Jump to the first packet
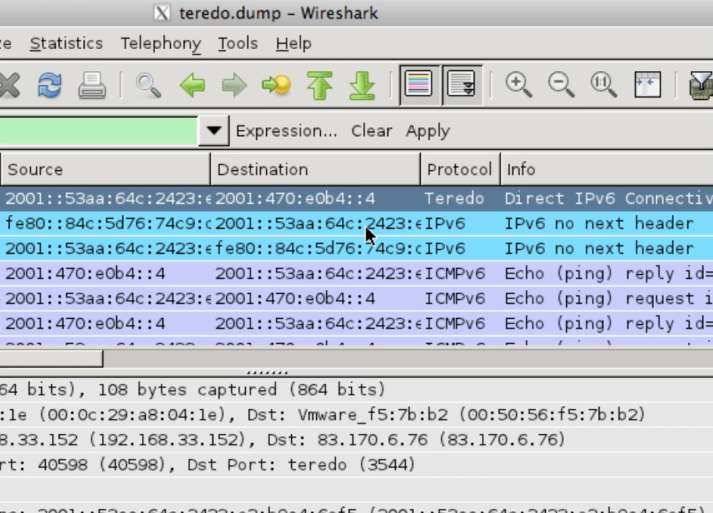 click(x=320, y=85)
